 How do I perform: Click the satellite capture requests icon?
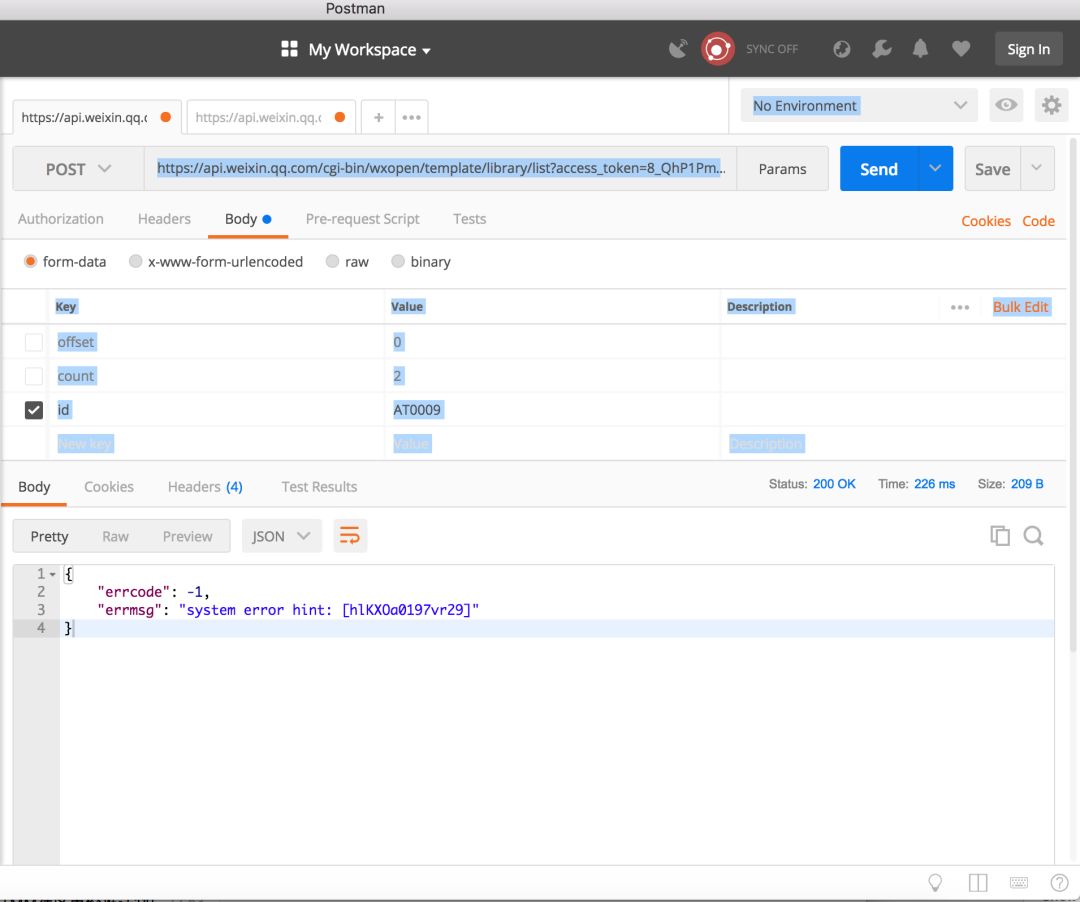point(678,49)
